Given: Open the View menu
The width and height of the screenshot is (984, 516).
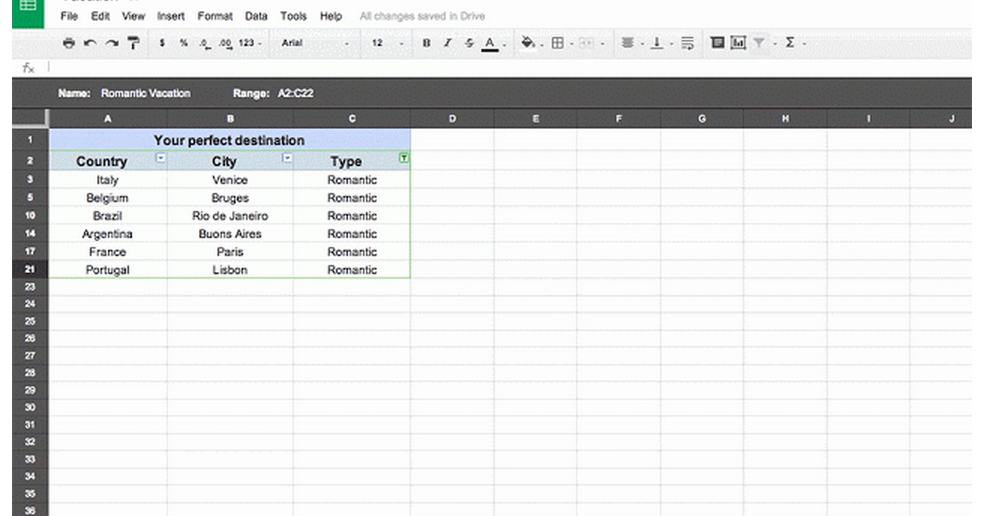Looking at the screenshot, I should click(x=133, y=16).
